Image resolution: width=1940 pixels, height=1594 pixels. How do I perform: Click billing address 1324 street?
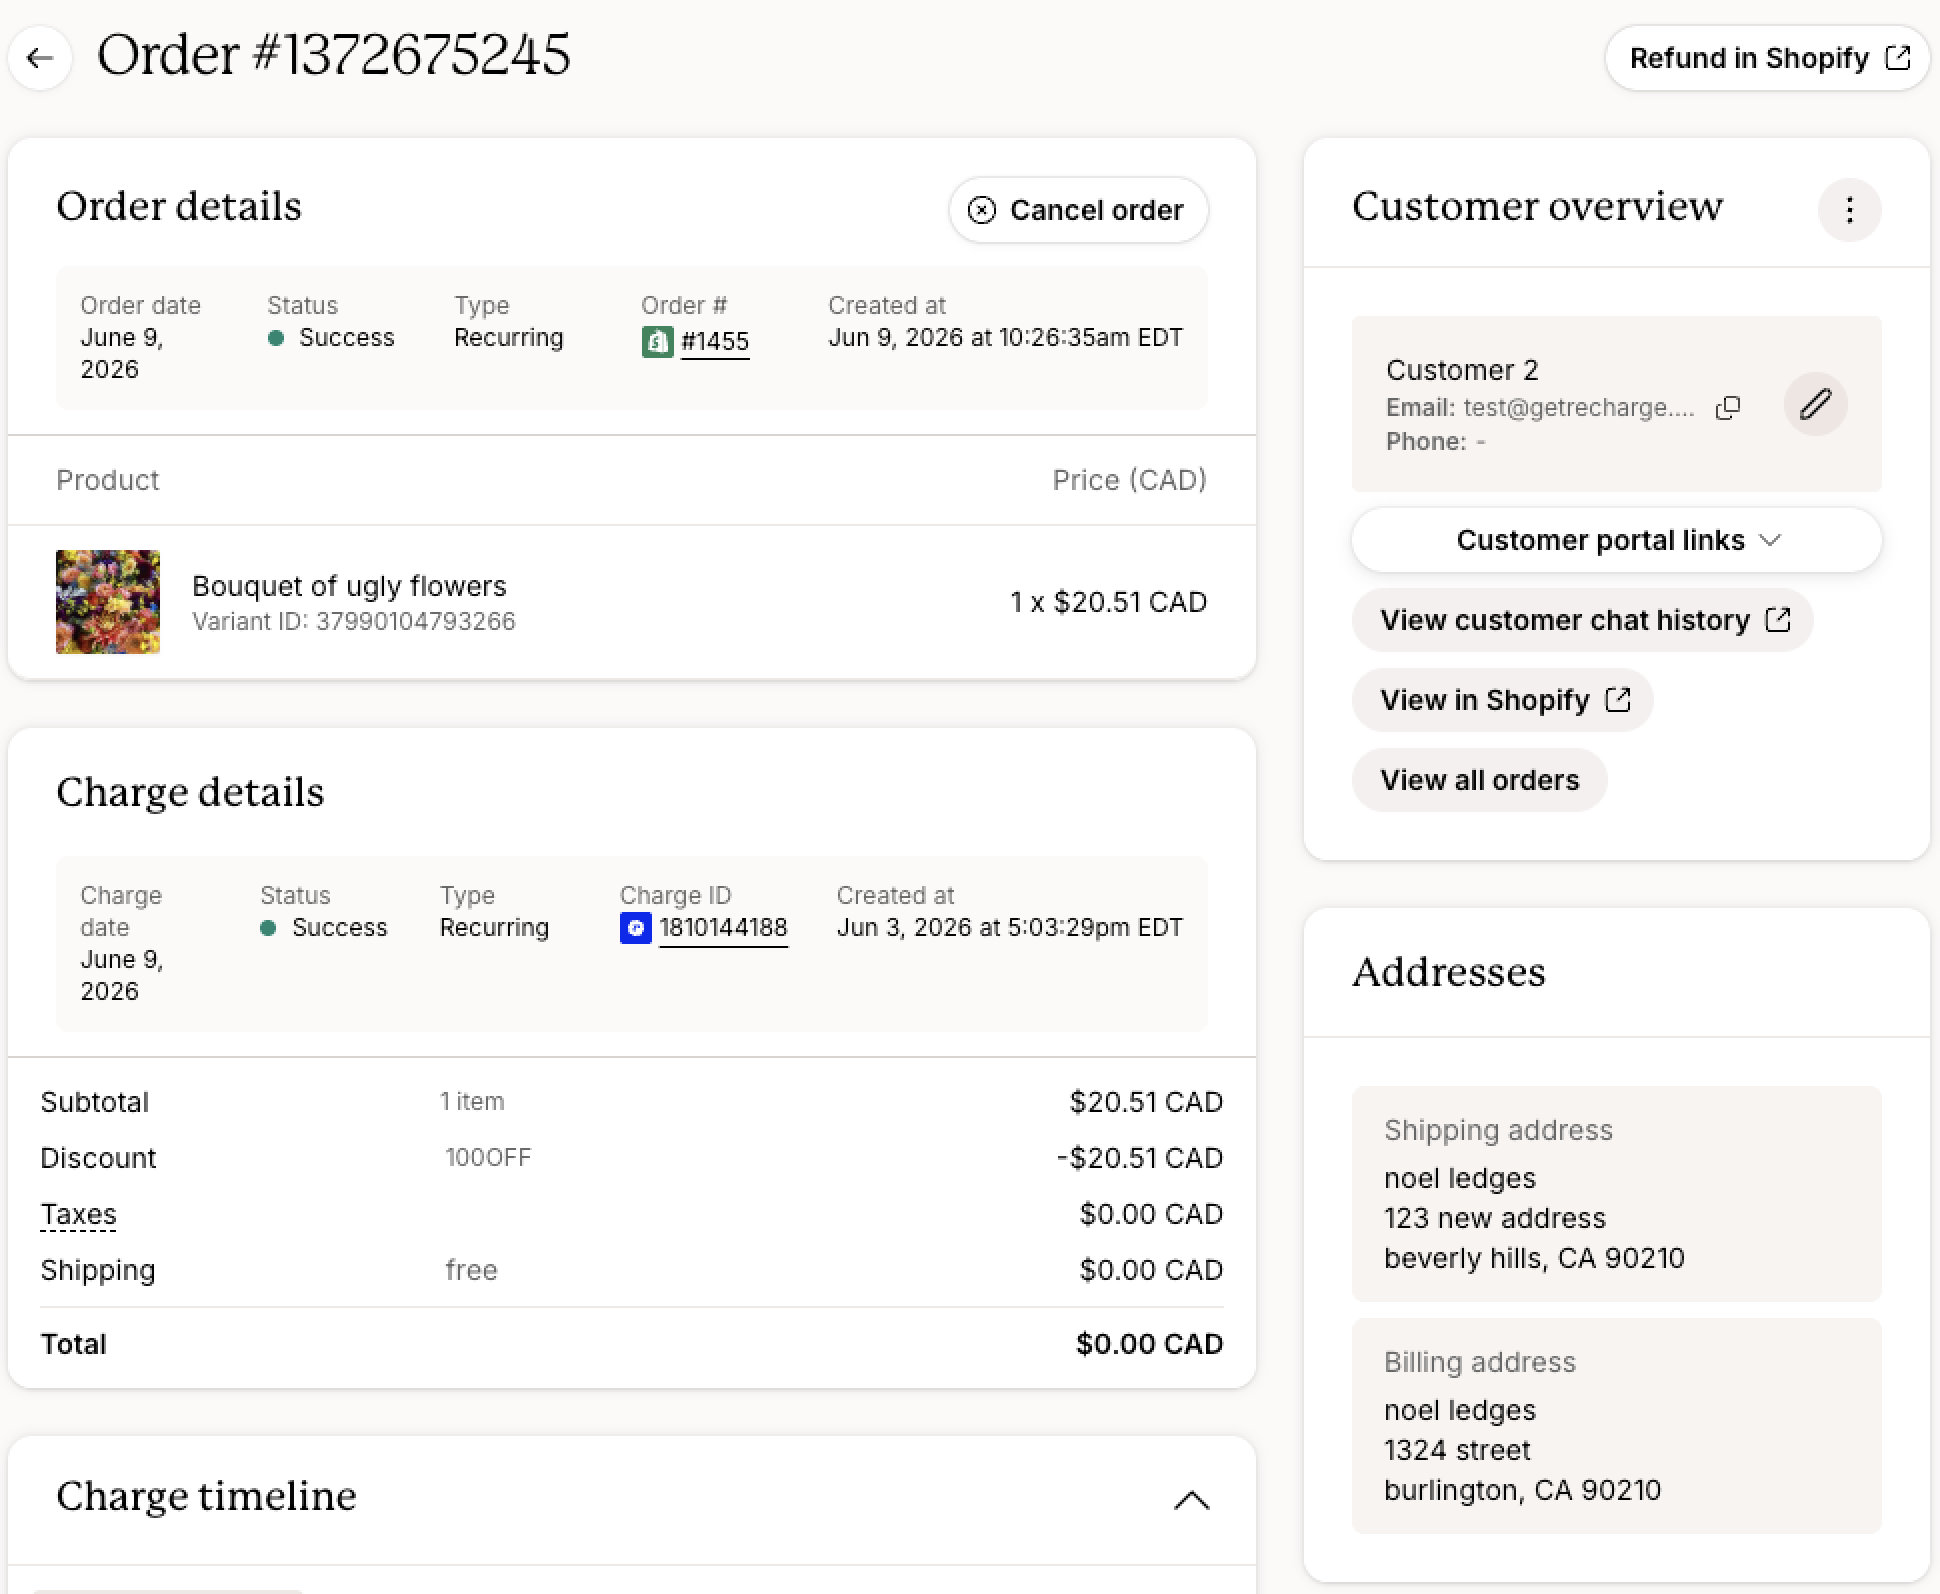(1457, 1450)
